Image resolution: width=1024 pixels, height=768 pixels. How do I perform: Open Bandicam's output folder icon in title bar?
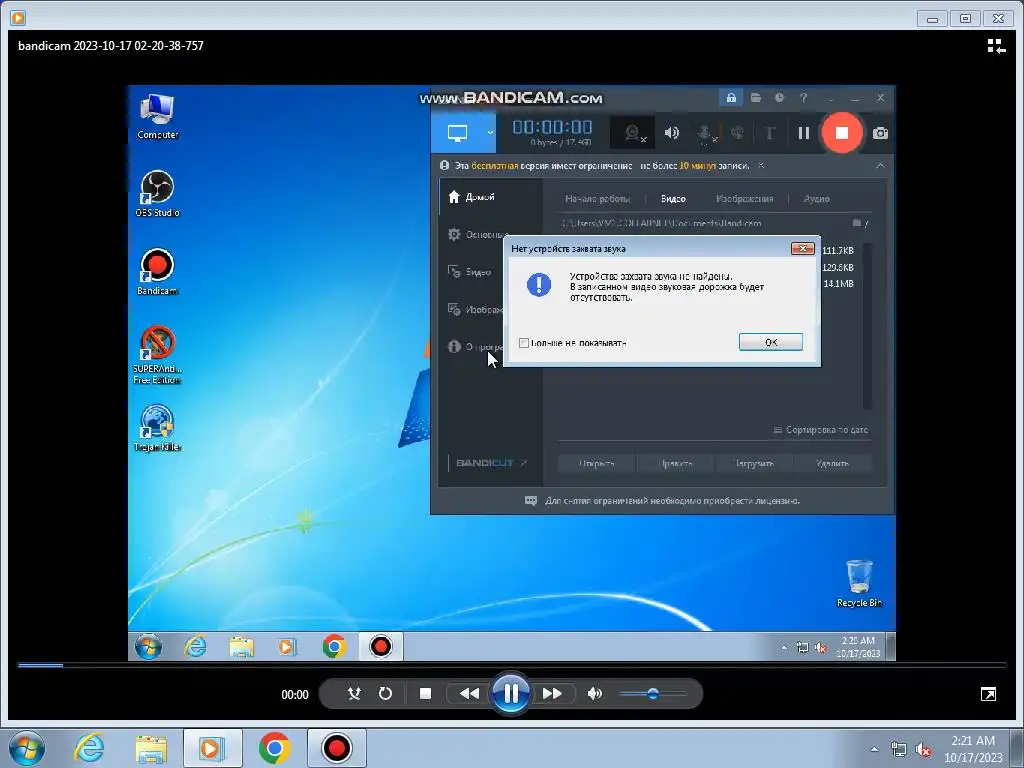(756, 97)
